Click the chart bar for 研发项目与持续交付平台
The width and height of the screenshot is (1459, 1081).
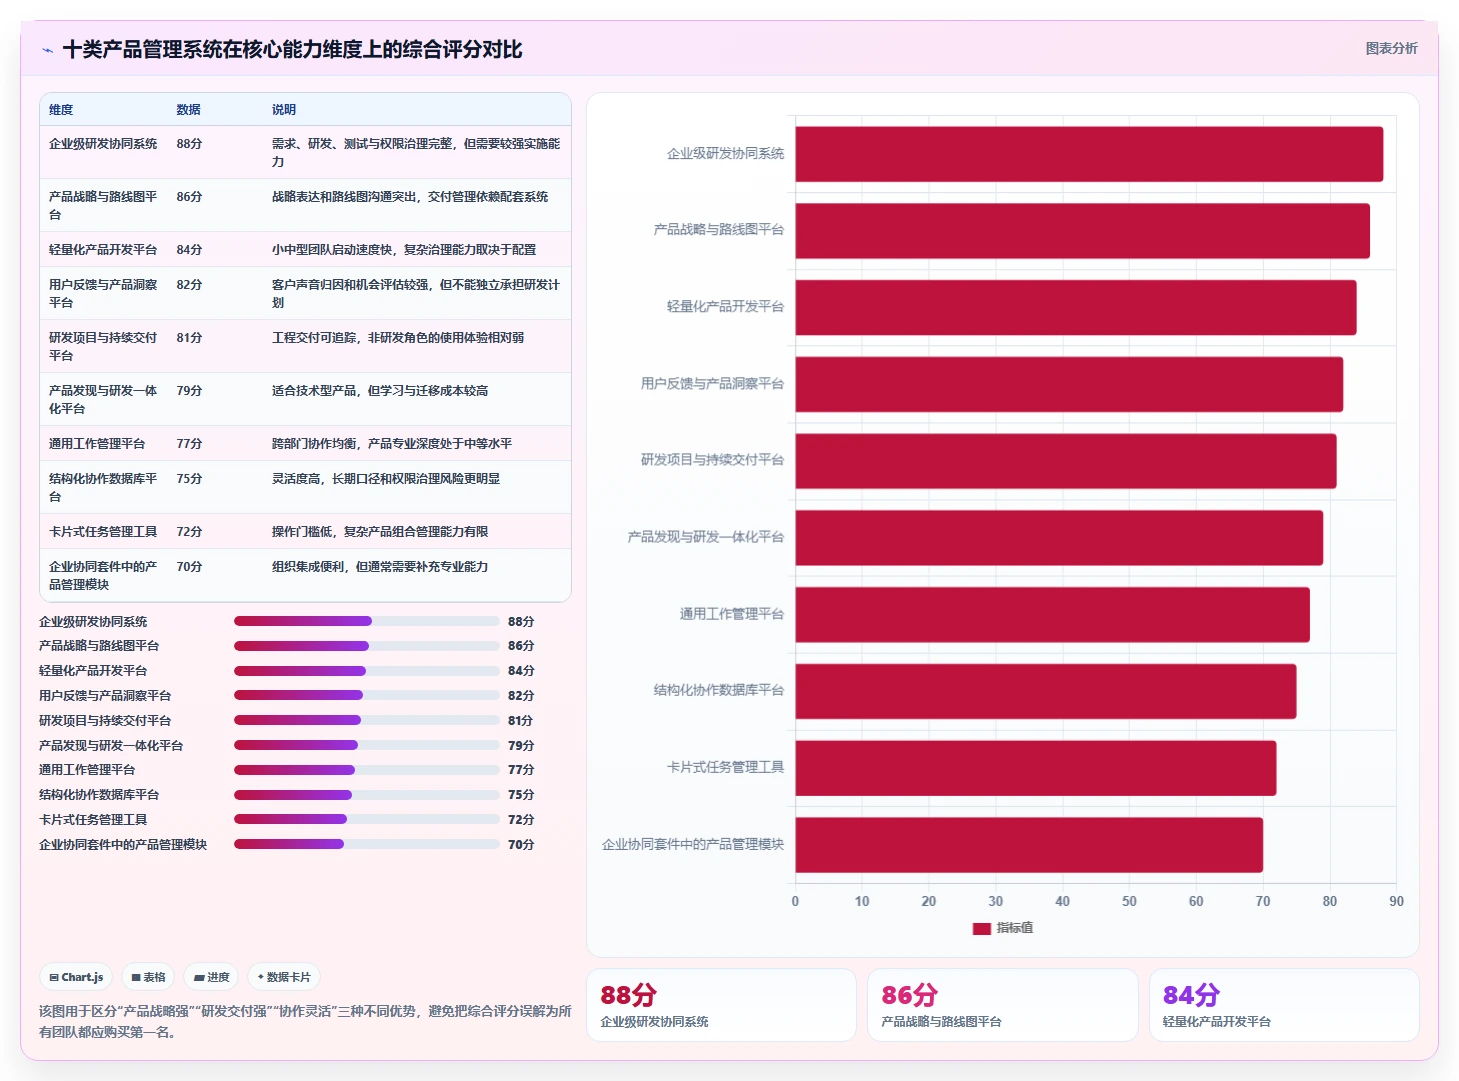click(x=1066, y=461)
